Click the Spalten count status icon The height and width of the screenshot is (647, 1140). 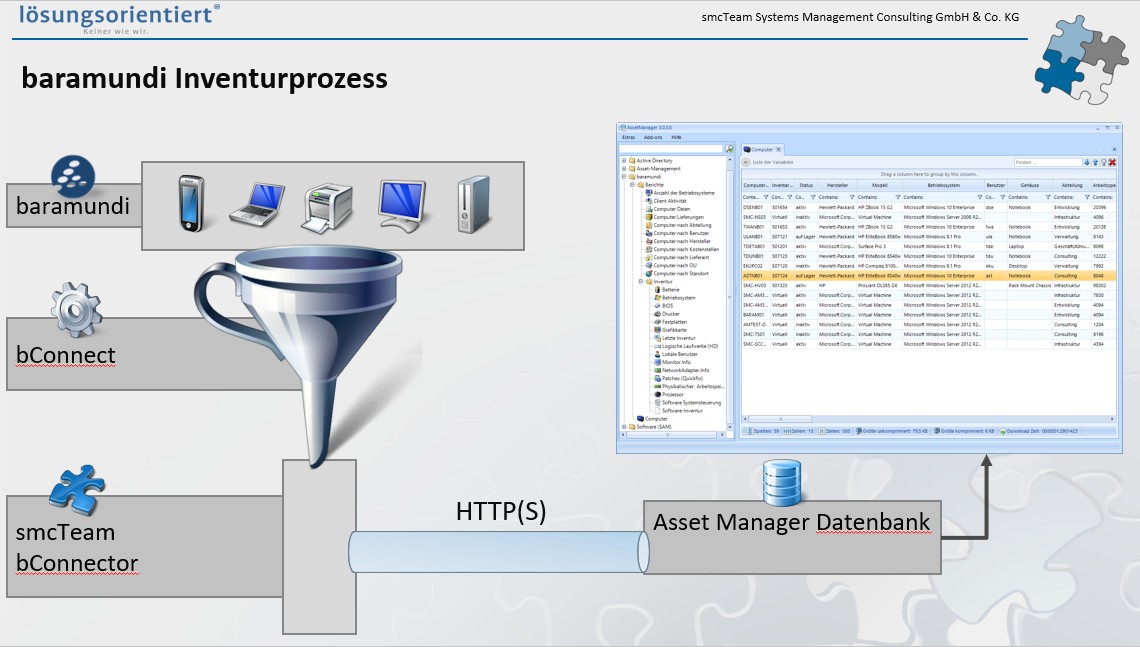point(750,431)
